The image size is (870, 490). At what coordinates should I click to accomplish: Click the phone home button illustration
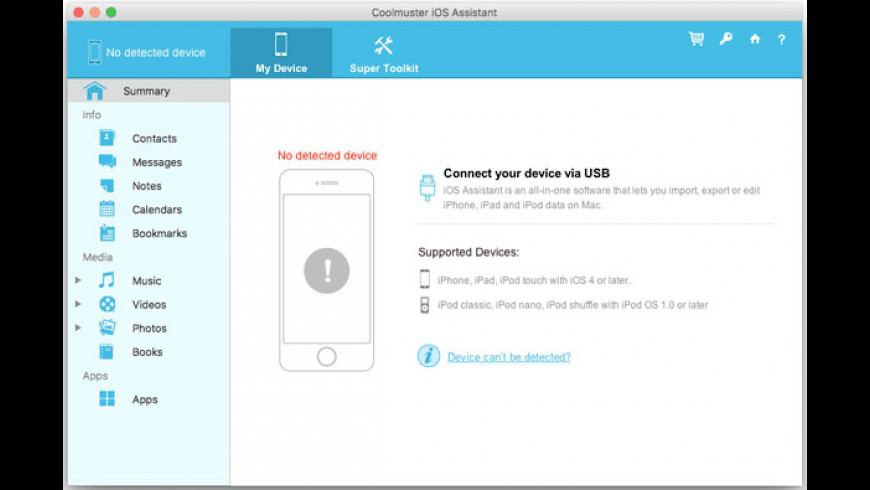coord(327,356)
